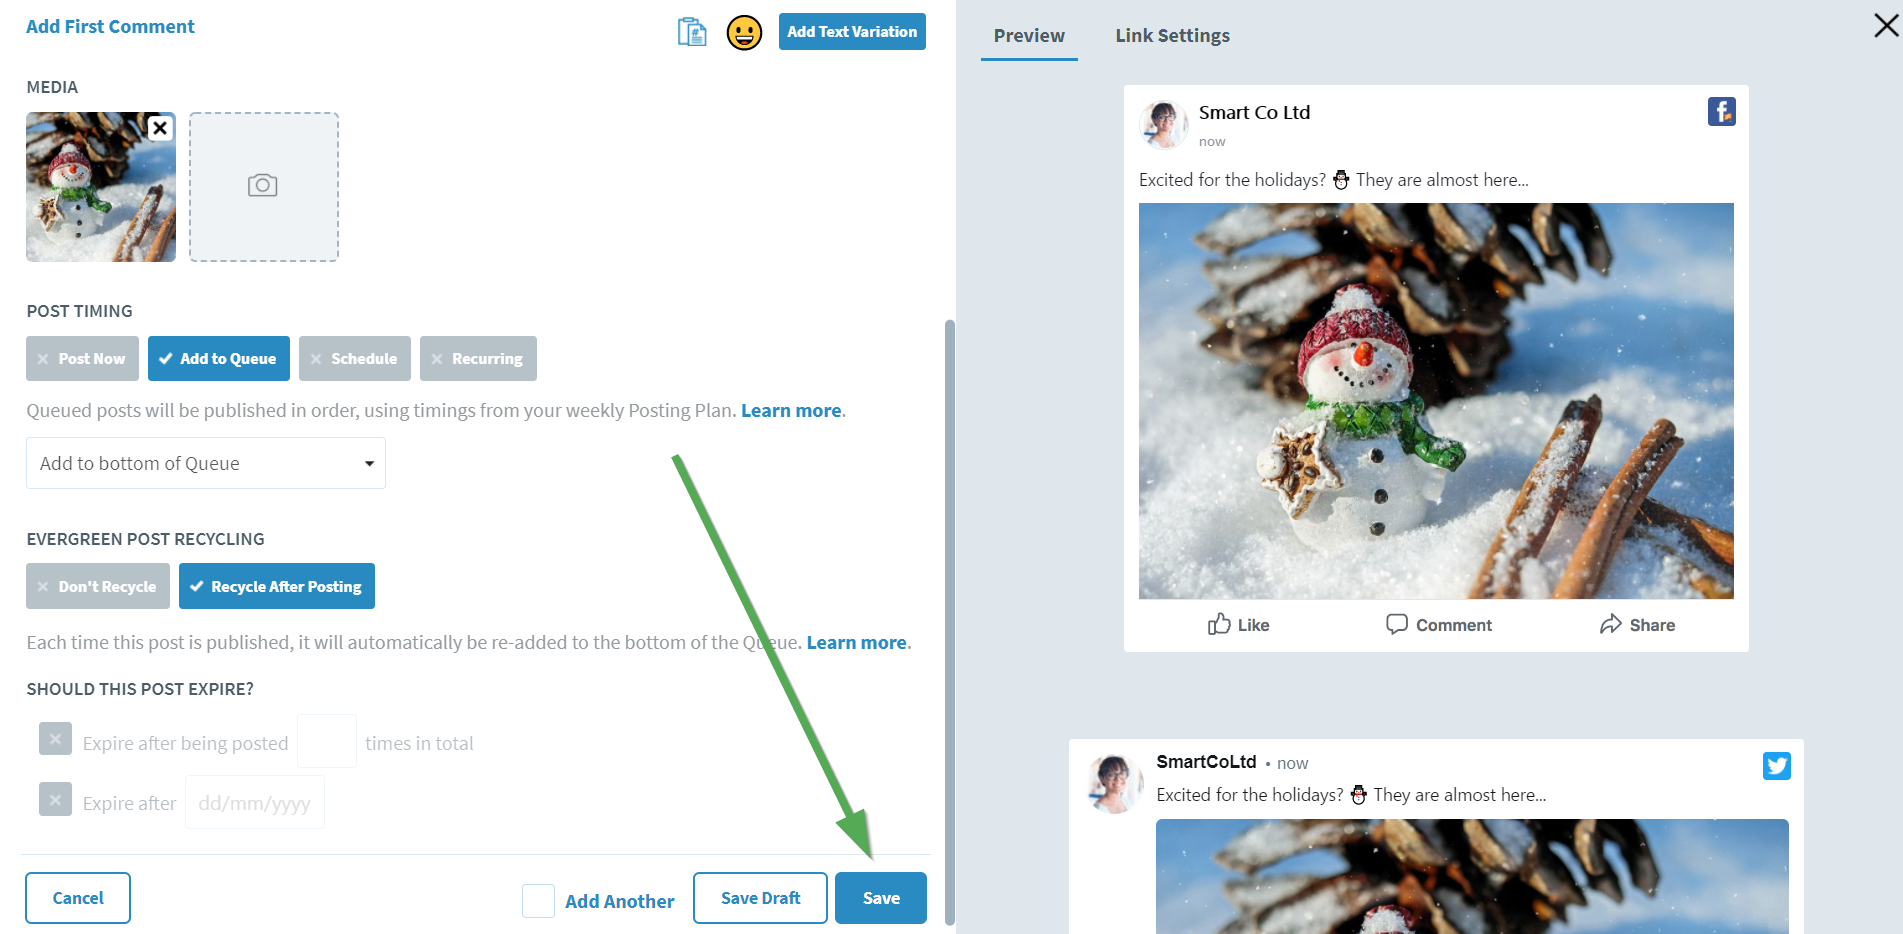
Task: Click the Like thumbs-up icon
Action: pos(1219,624)
